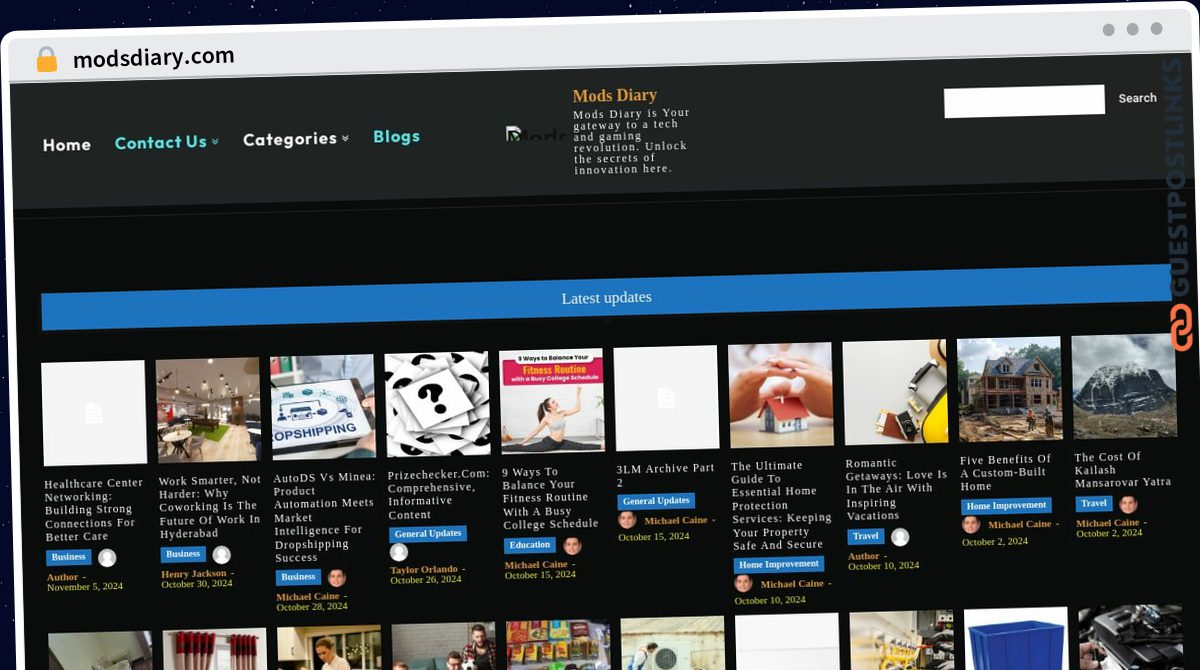Click author avatar under Essential Home Protection article
The height and width of the screenshot is (670, 1200).
click(x=743, y=583)
